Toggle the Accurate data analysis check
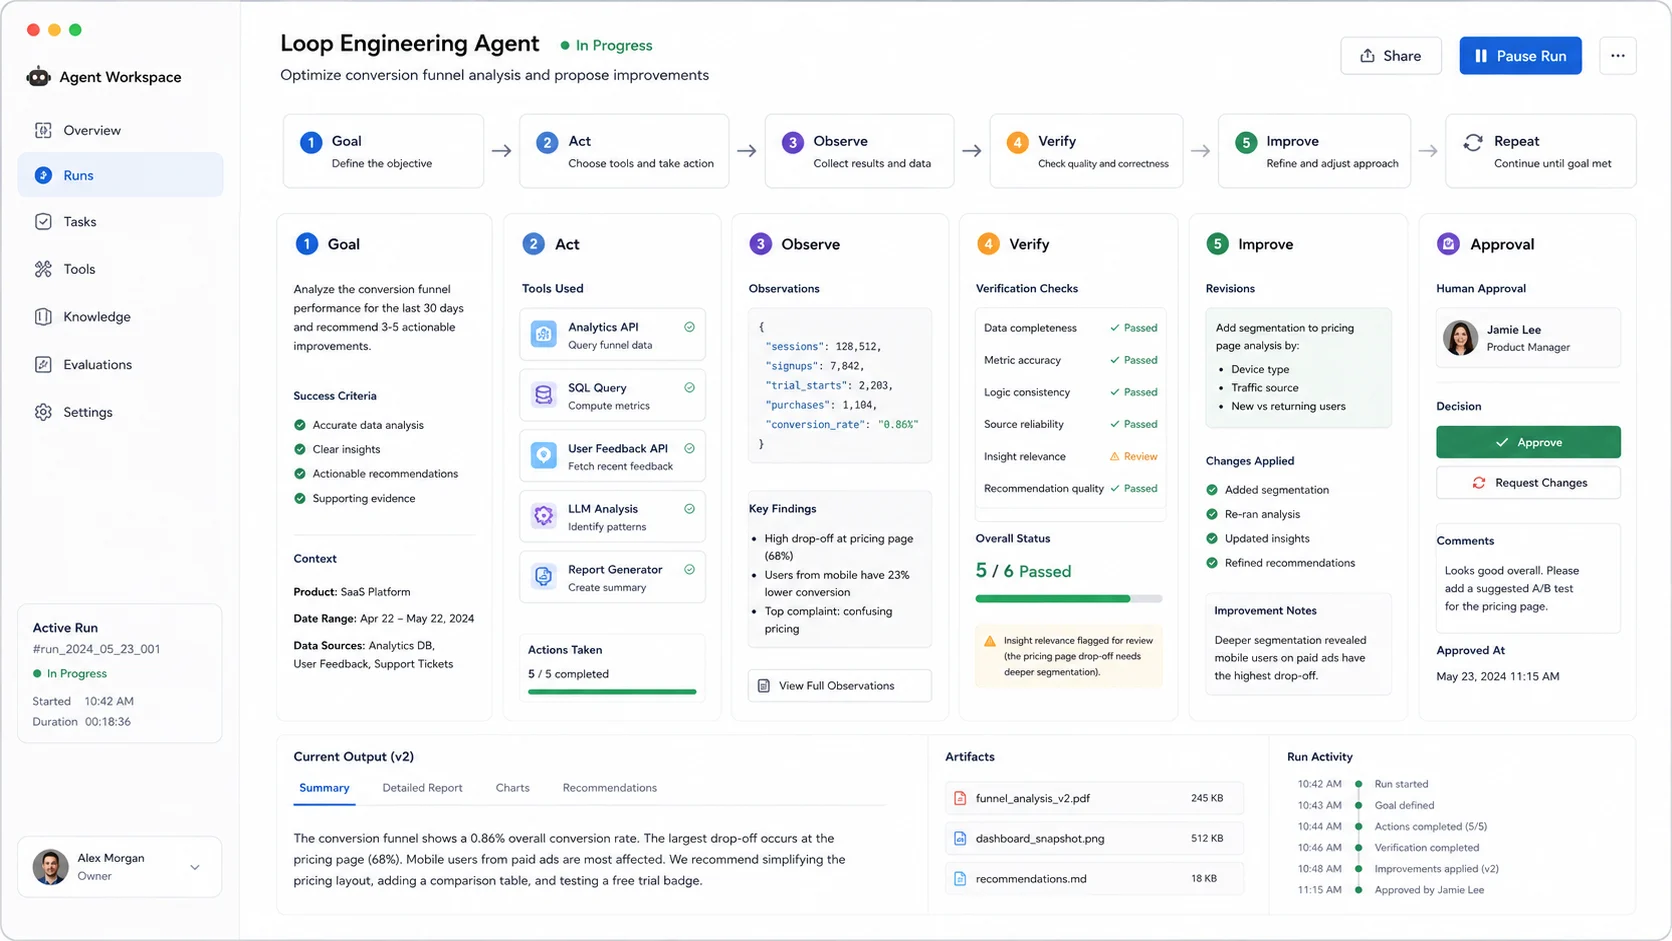This screenshot has width=1672, height=941. pos(300,425)
